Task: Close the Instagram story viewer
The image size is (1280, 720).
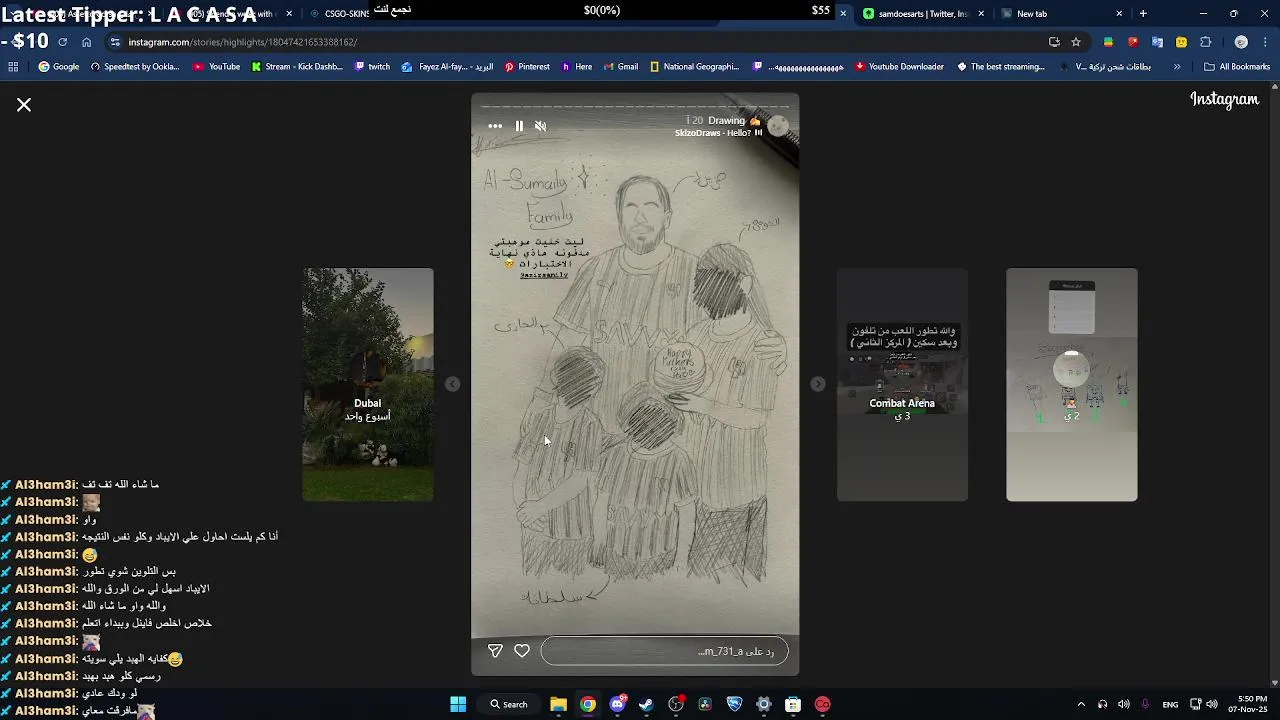Action: [24, 105]
